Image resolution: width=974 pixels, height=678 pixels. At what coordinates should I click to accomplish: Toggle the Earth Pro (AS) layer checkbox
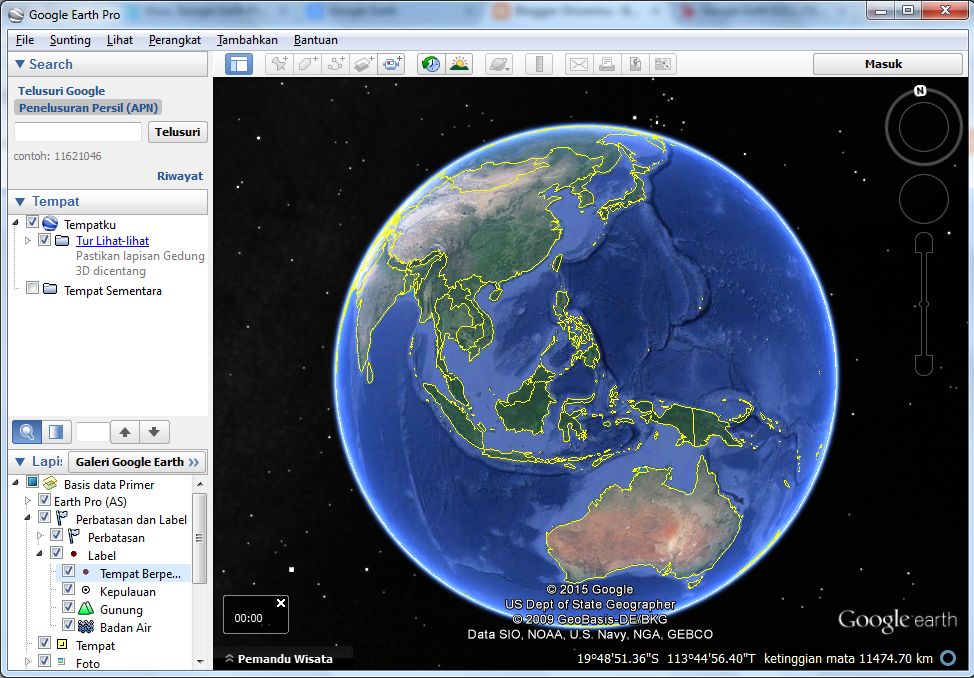tap(44, 499)
